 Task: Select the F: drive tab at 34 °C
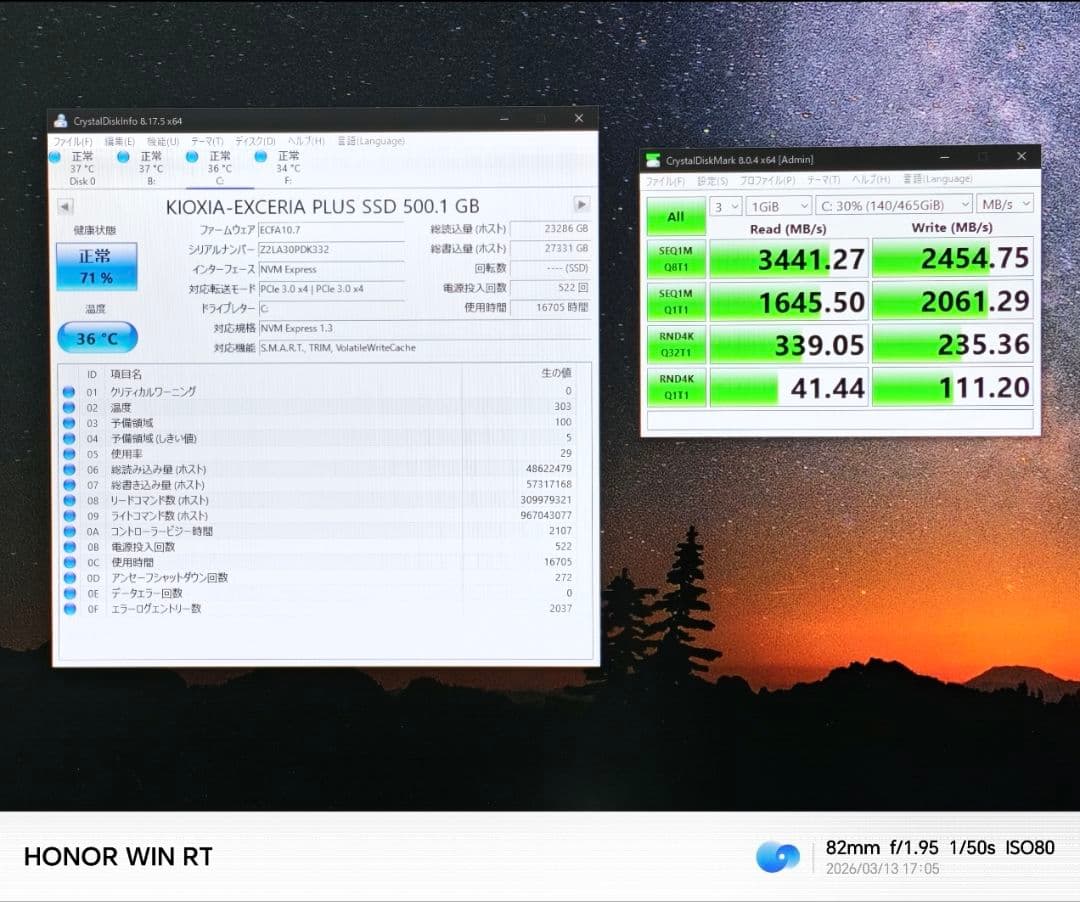click(x=288, y=169)
